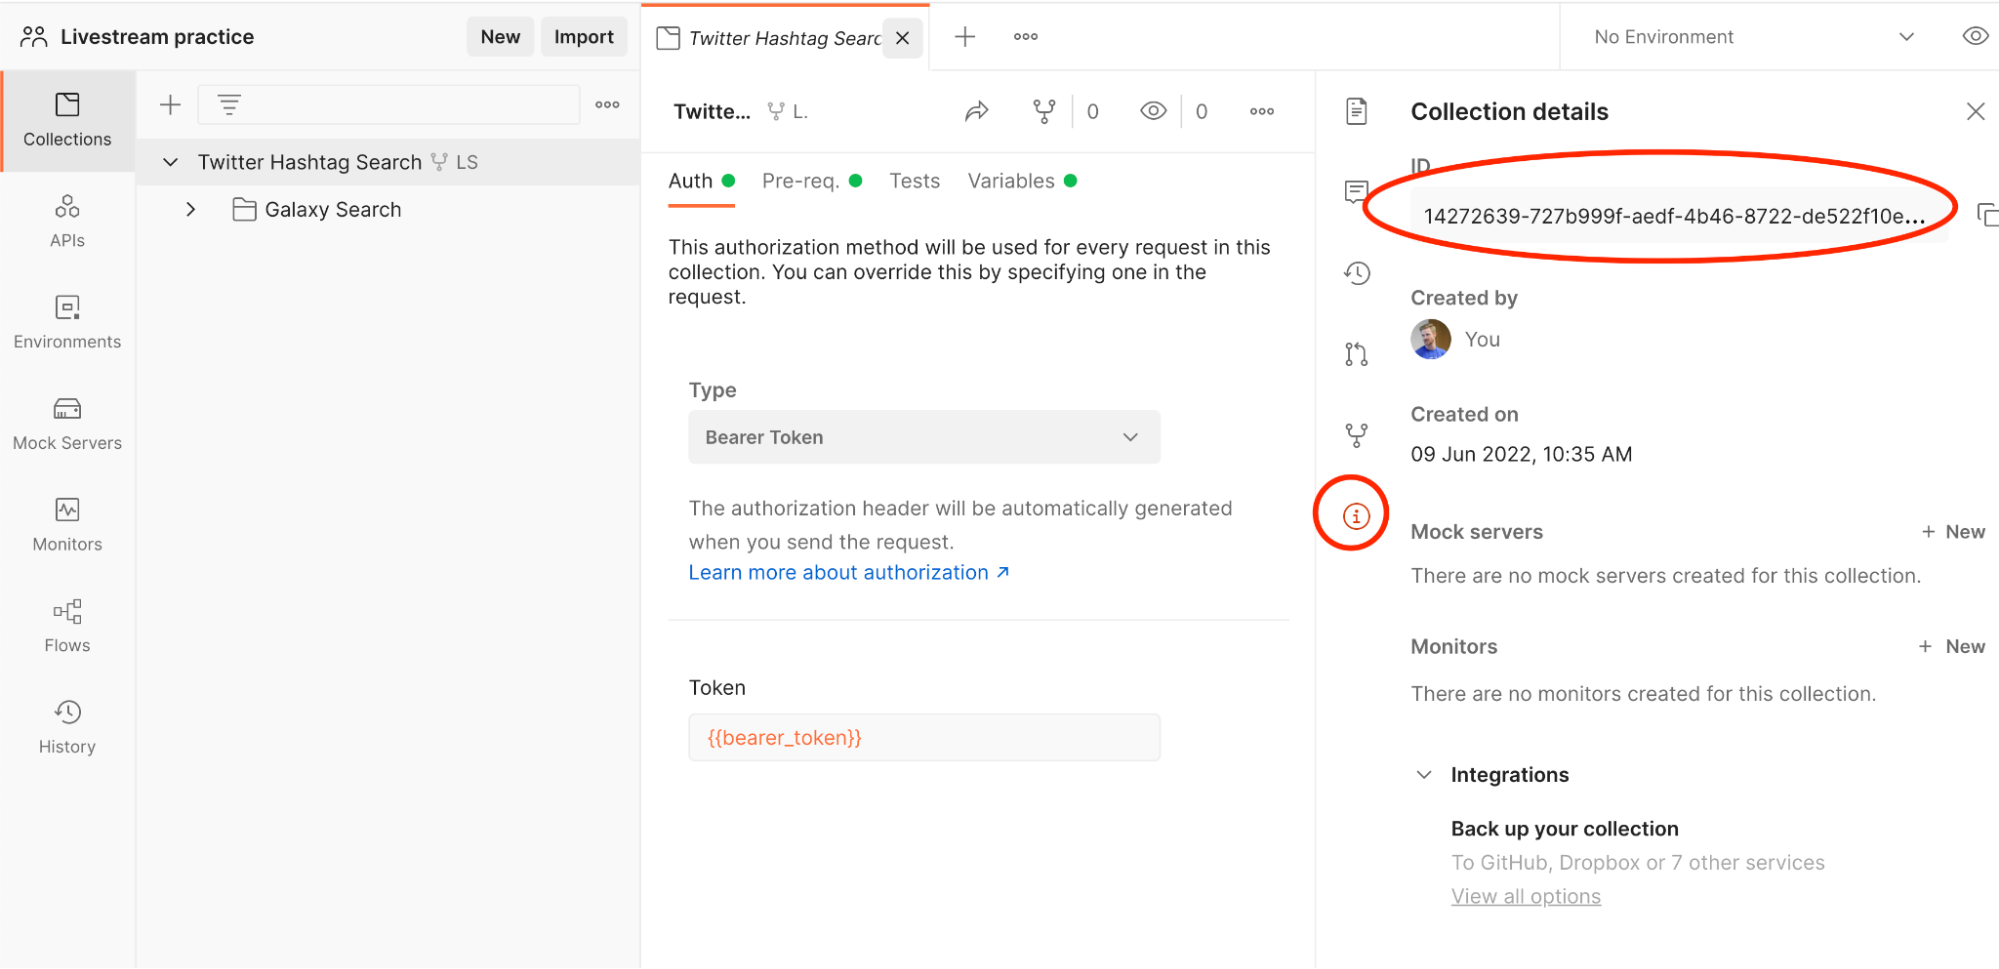Open the tab bar more-options menu
Image resolution: width=1999 pixels, height=969 pixels.
point(1025,37)
